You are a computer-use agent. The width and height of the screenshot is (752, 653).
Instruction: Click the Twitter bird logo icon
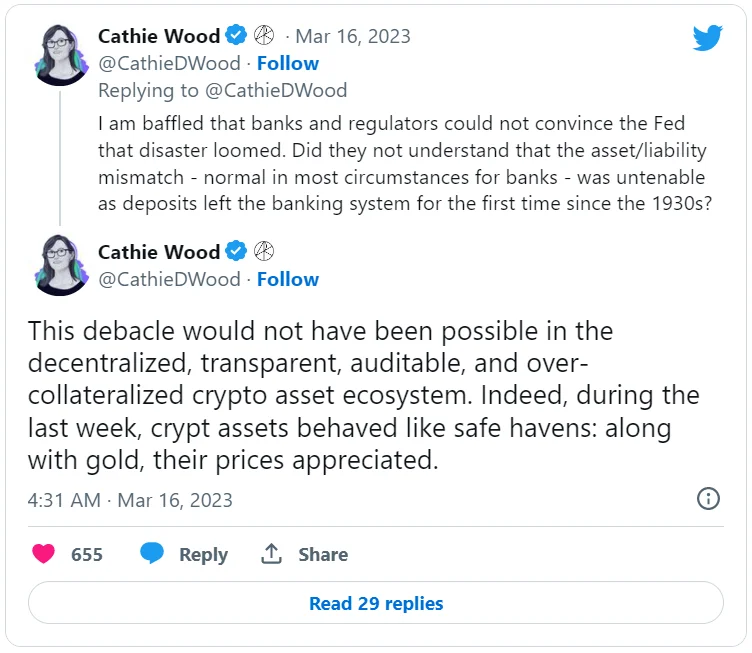tap(707, 38)
